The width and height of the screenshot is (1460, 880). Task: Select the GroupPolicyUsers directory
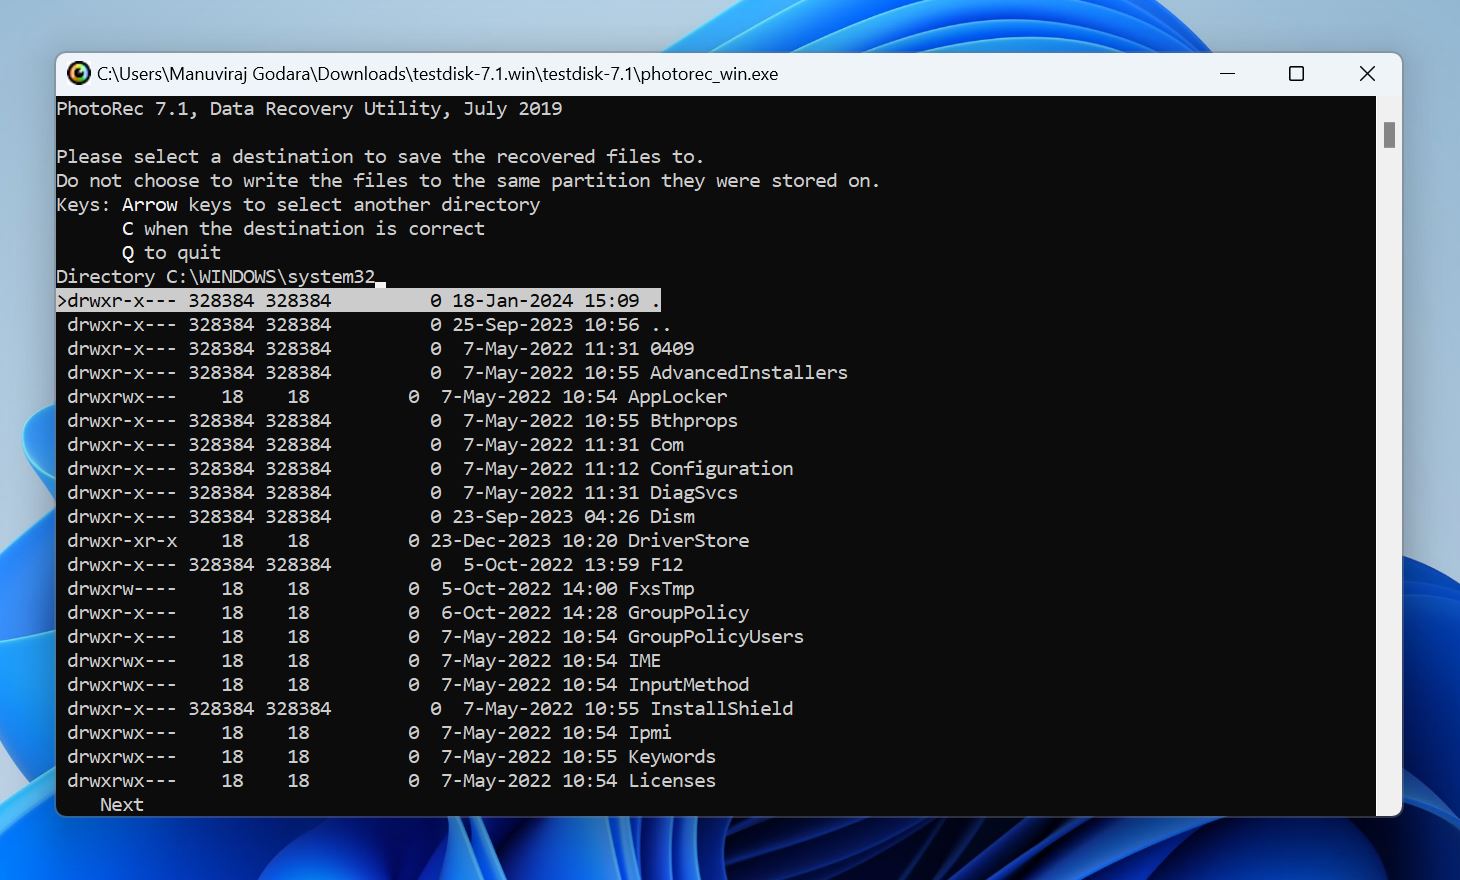point(435,636)
